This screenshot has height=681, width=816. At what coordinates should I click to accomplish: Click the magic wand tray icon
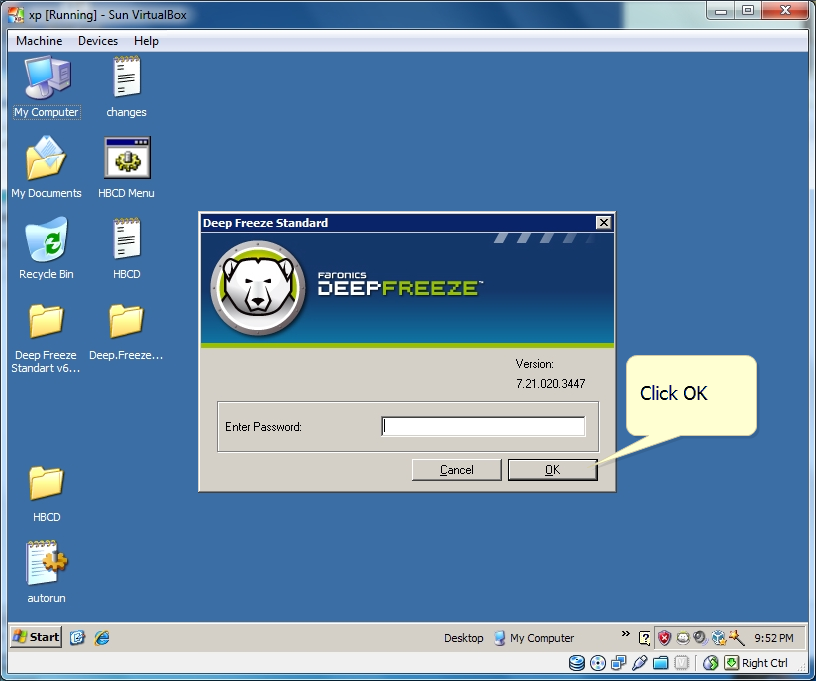[736, 637]
